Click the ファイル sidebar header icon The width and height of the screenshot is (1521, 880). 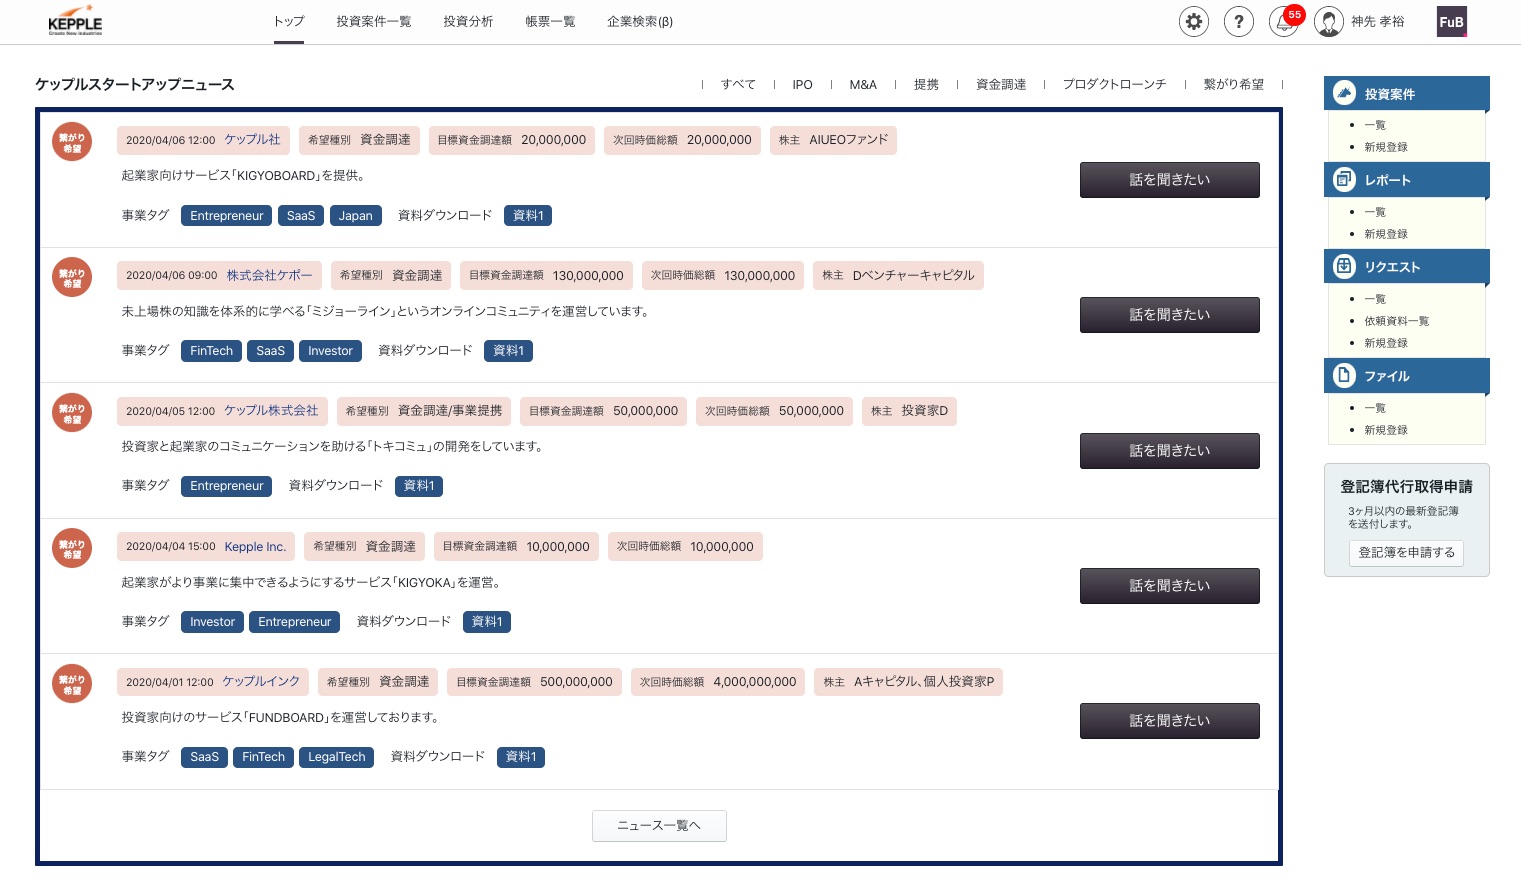tap(1345, 376)
